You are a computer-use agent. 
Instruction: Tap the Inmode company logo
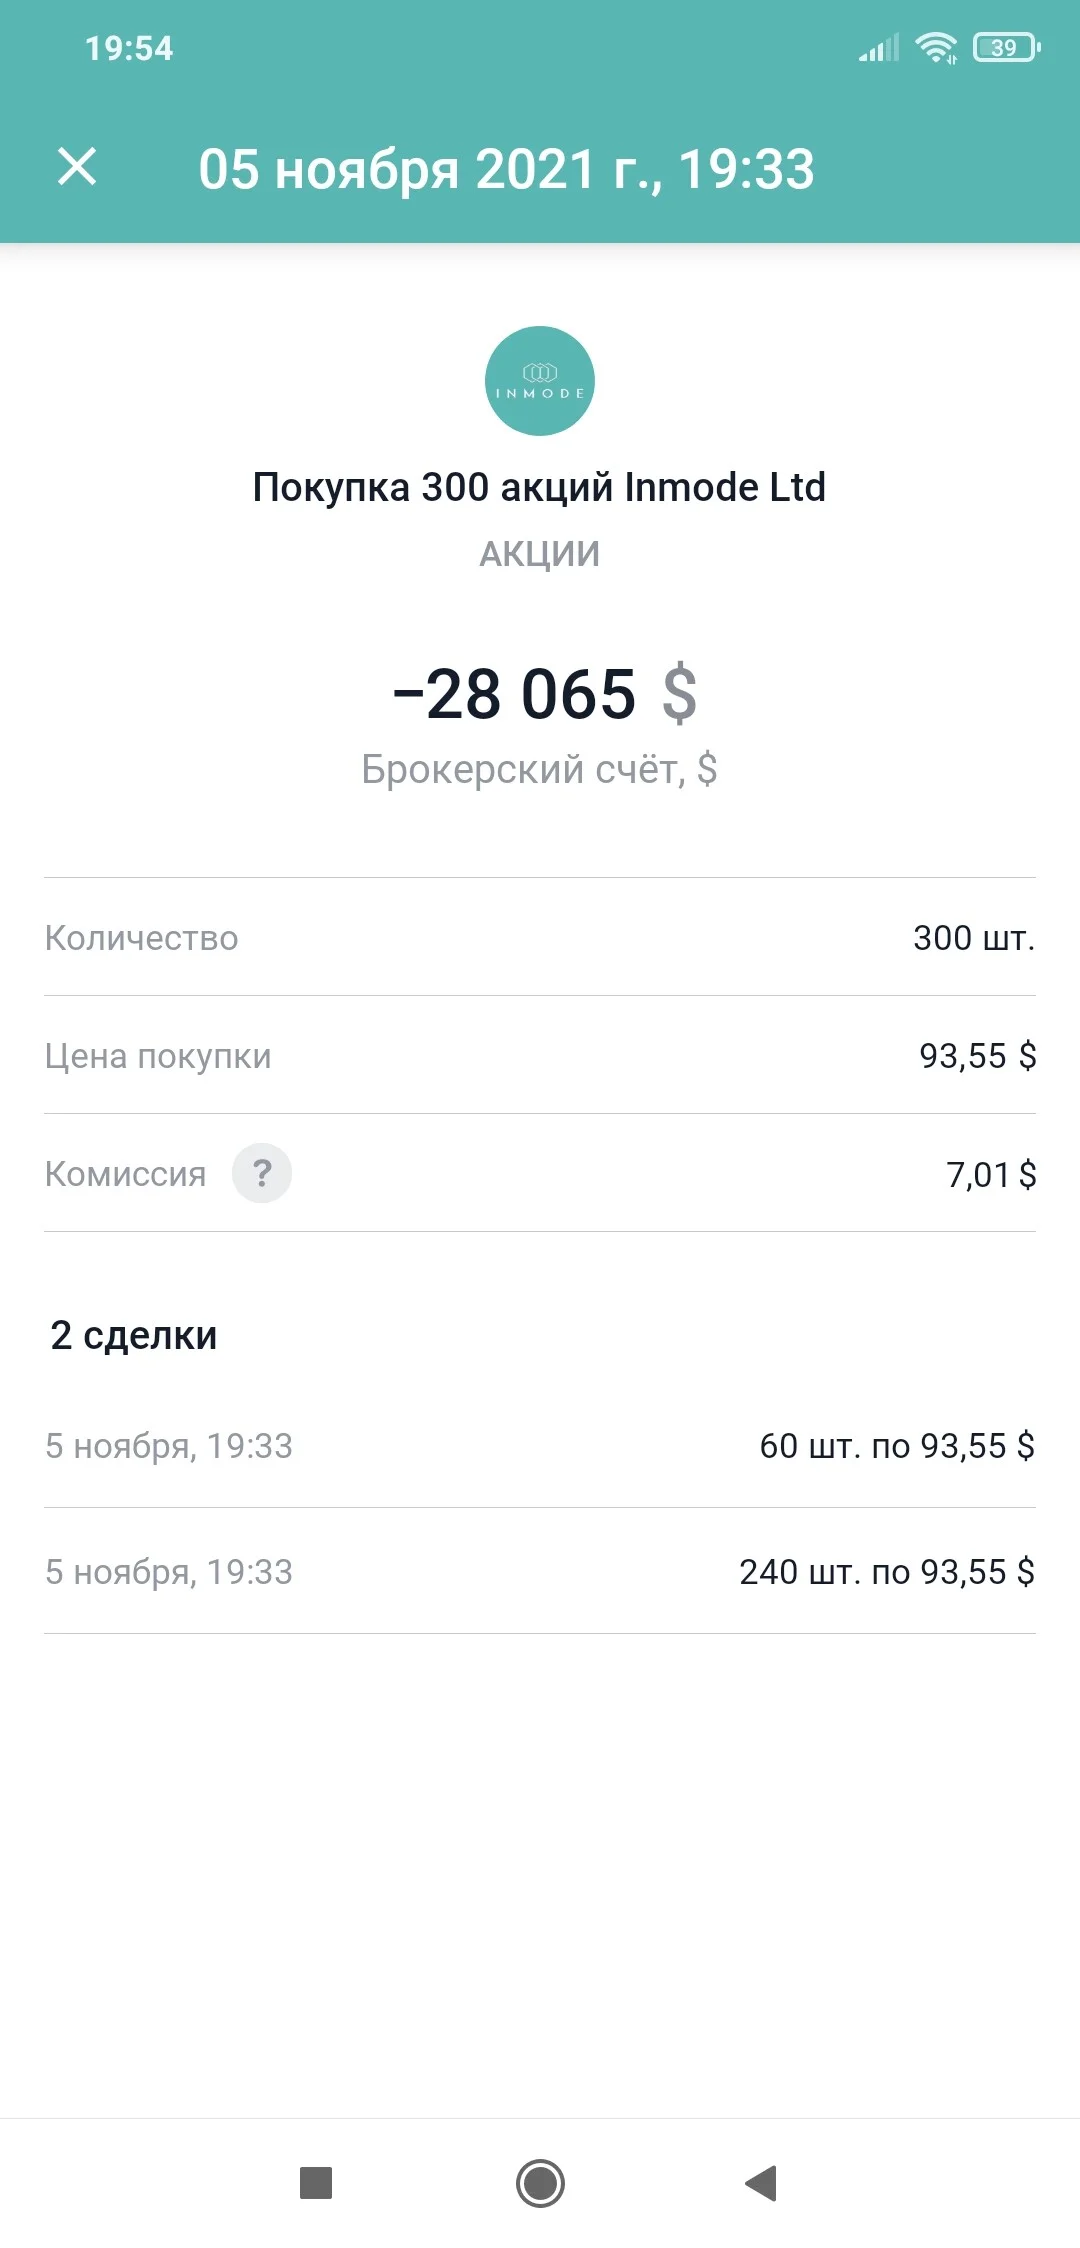tap(540, 381)
